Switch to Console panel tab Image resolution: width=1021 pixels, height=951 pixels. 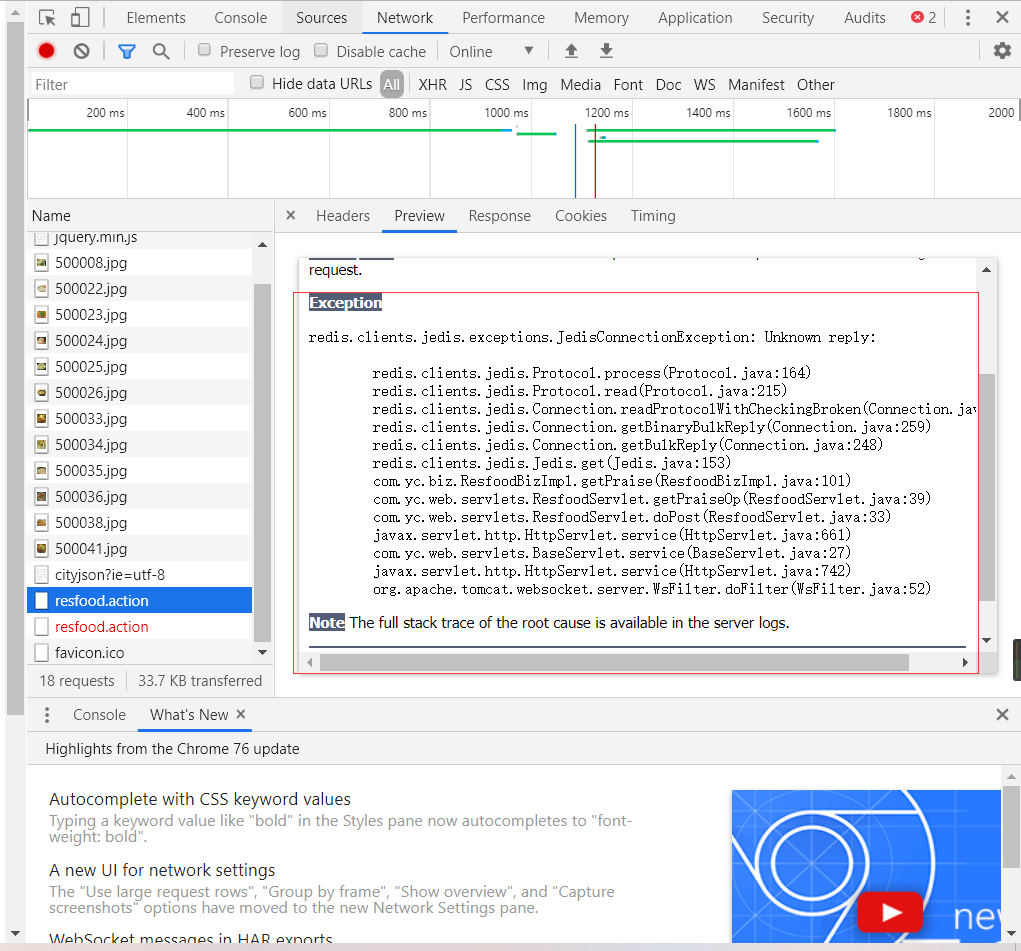240,18
